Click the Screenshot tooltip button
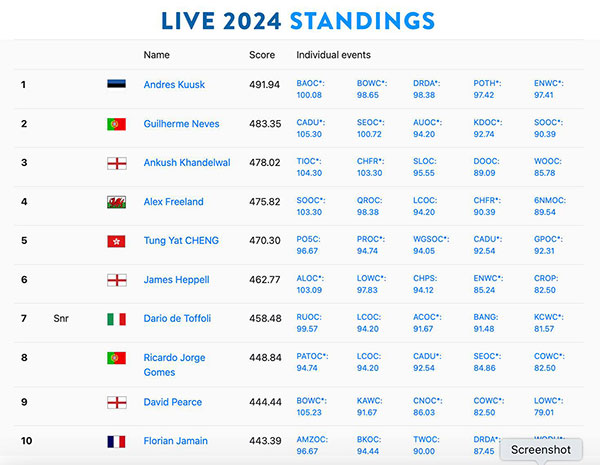The height and width of the screenshot is (465, 600). point(541,450)
